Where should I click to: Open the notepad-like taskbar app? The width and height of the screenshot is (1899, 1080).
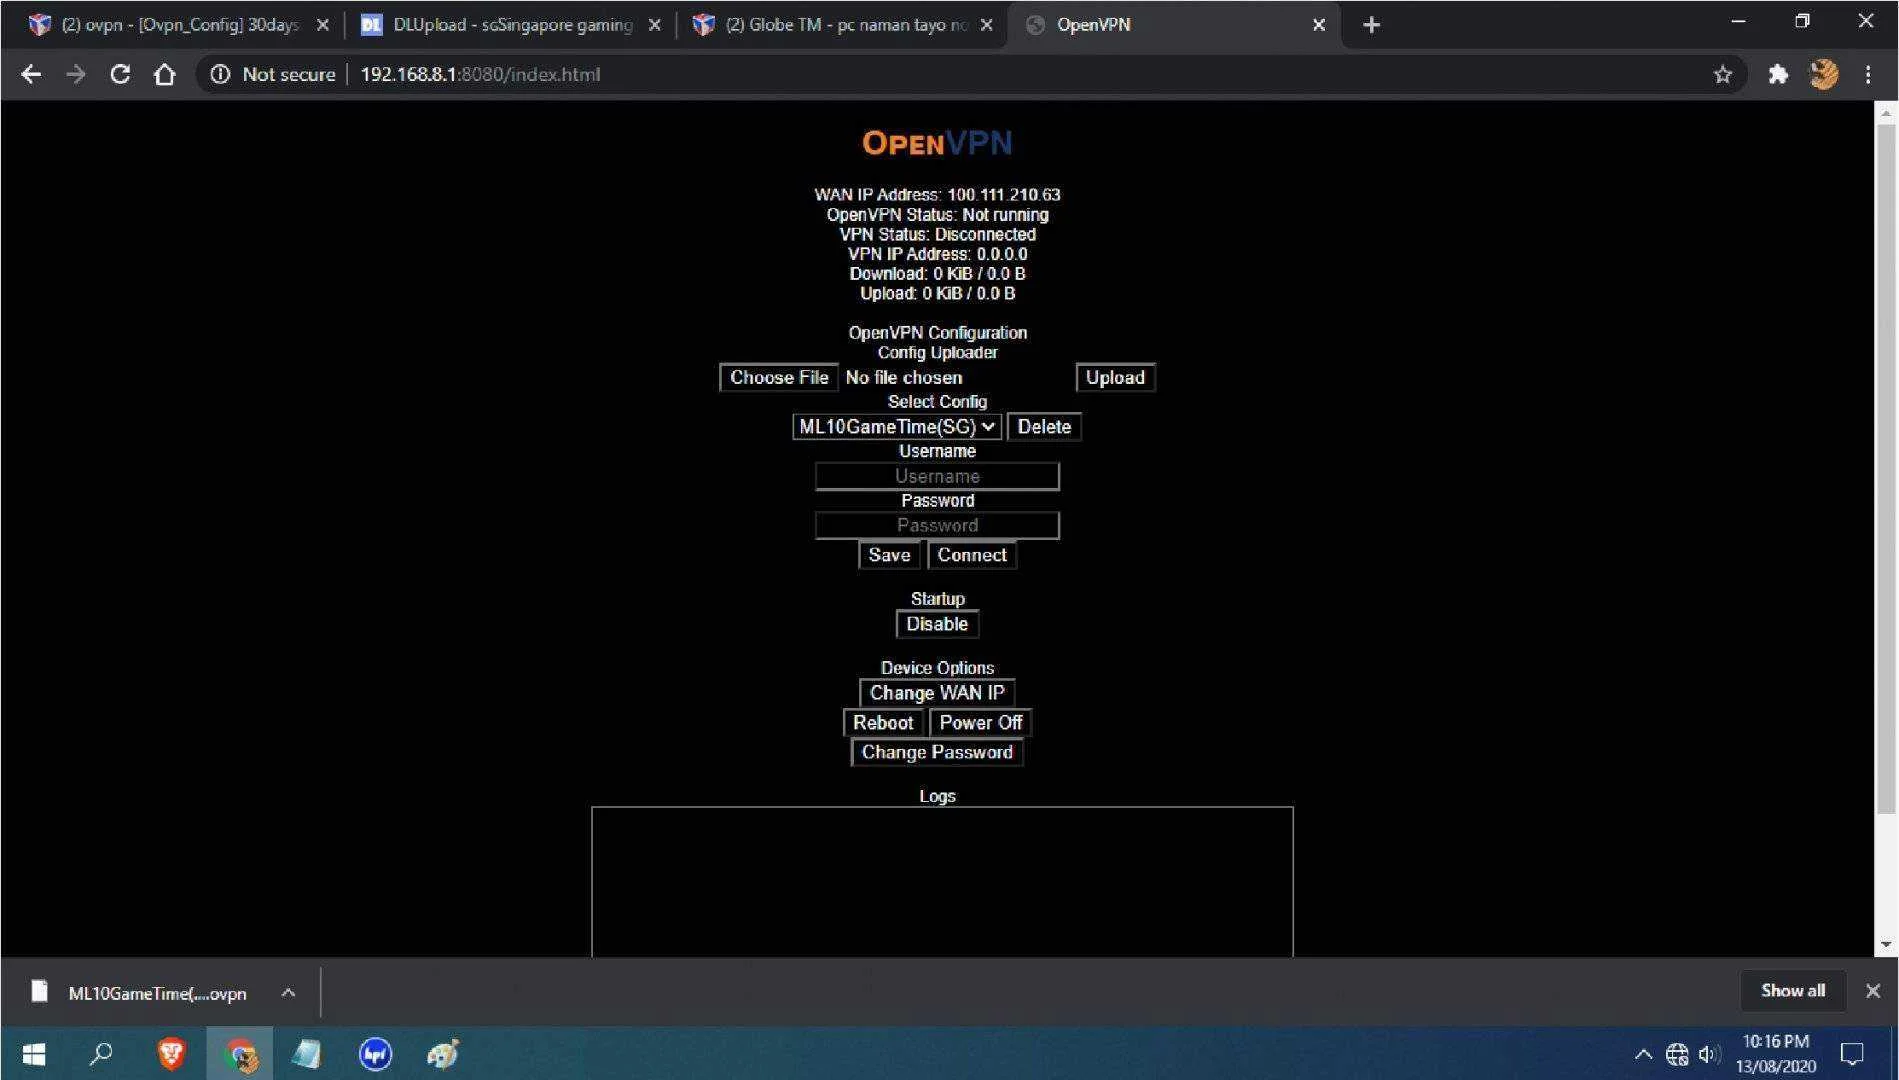pos(307,1054)
